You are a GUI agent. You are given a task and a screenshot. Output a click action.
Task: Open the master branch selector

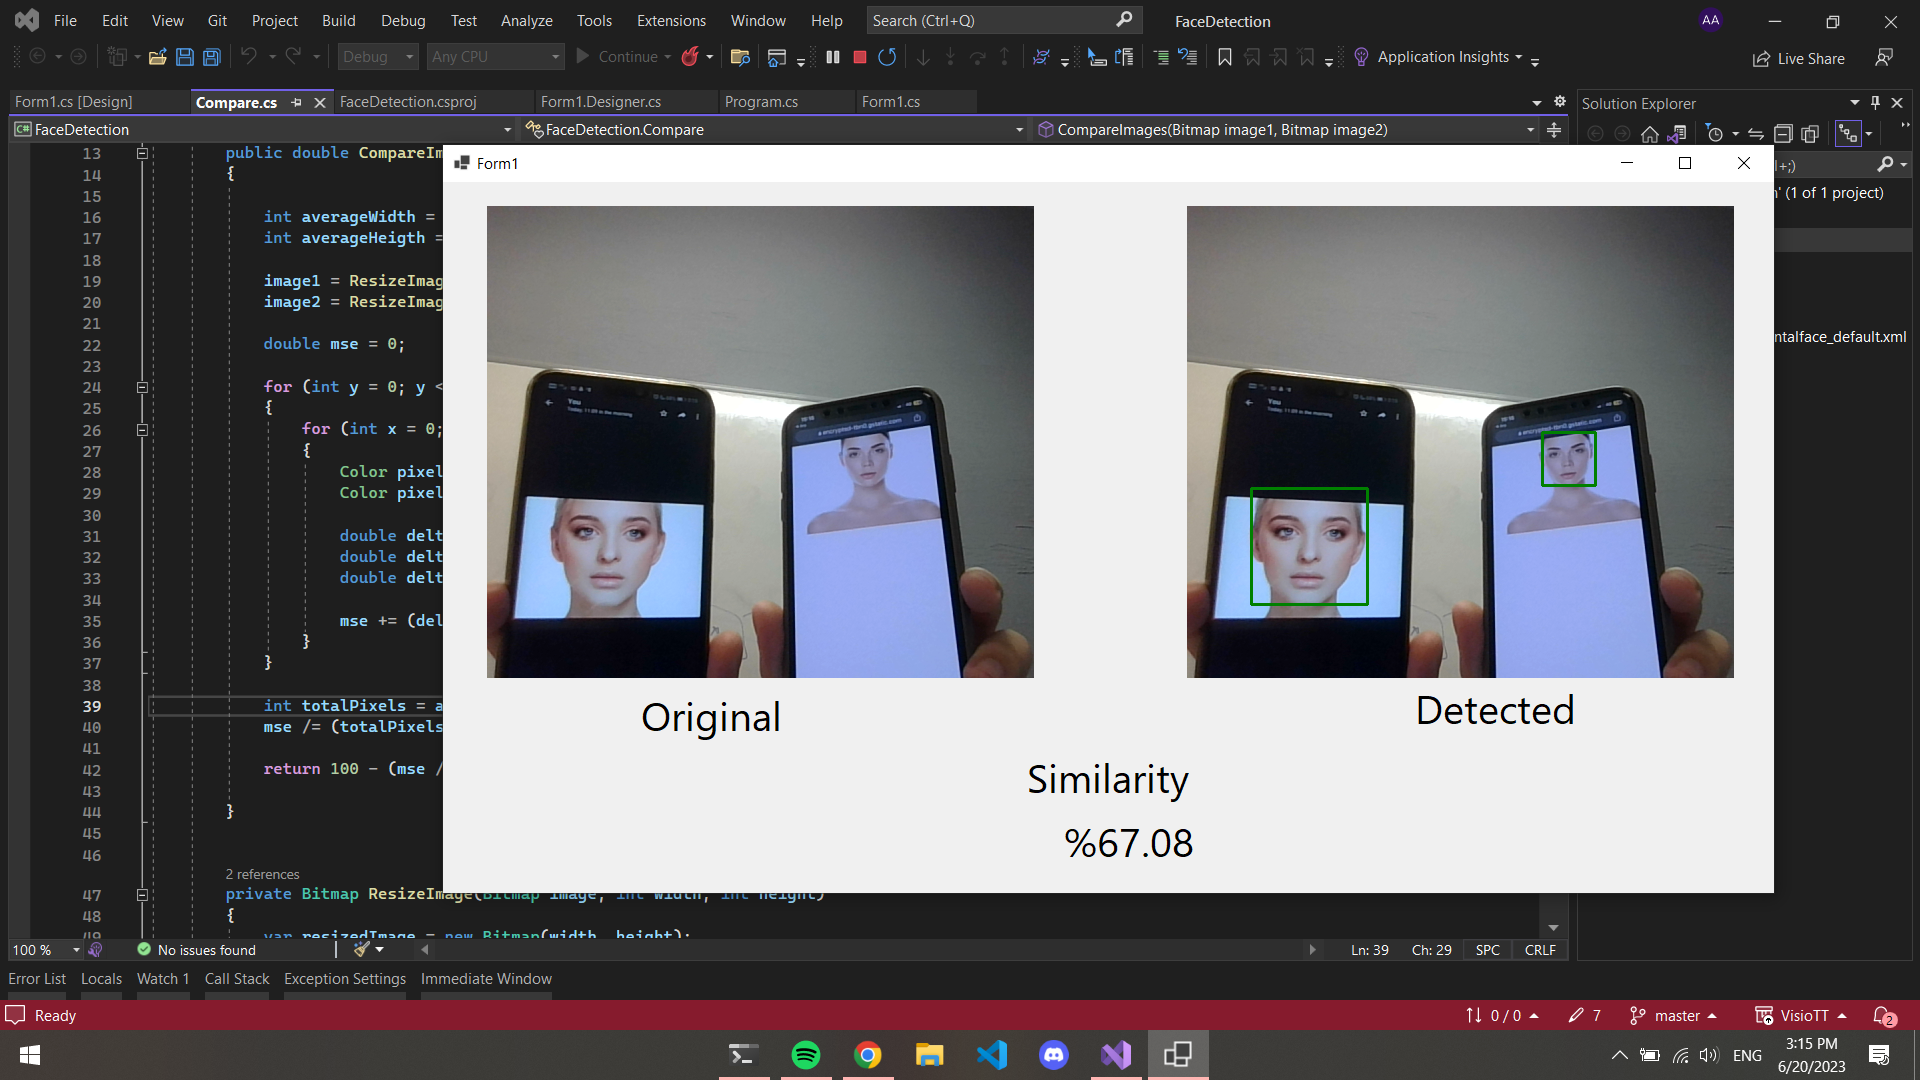[x=1676, y=1016]
